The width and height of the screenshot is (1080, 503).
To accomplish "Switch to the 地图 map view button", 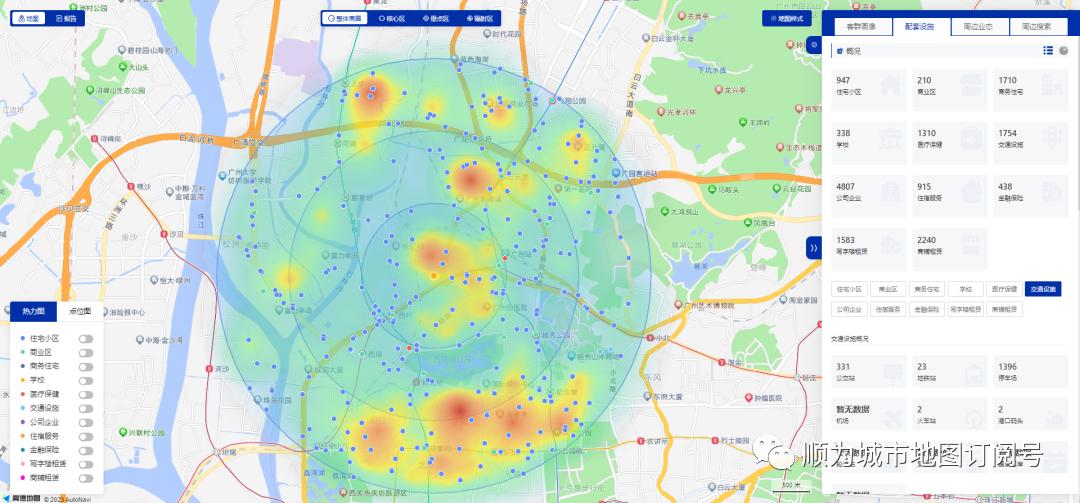I will (x=30, y=19).
